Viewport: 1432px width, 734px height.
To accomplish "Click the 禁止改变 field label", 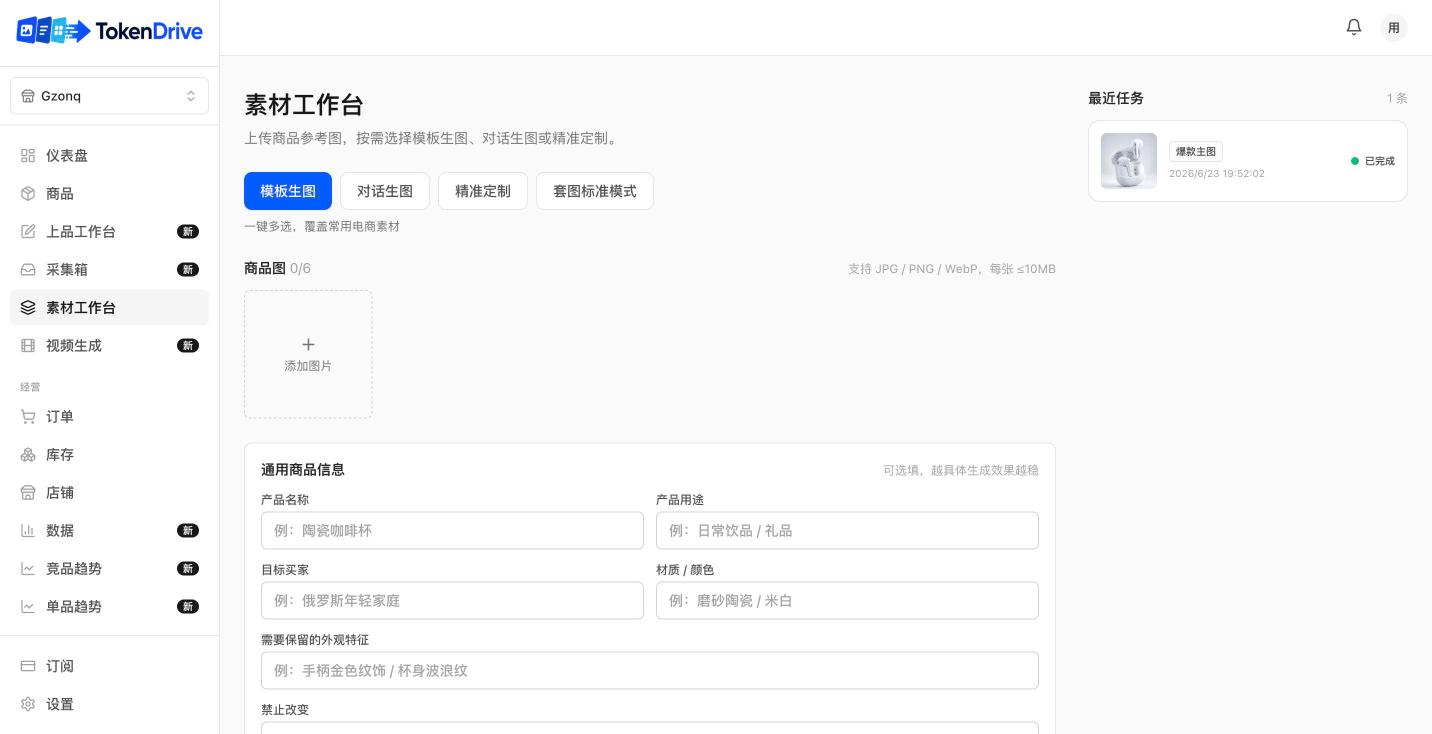I will click(285, 710).
